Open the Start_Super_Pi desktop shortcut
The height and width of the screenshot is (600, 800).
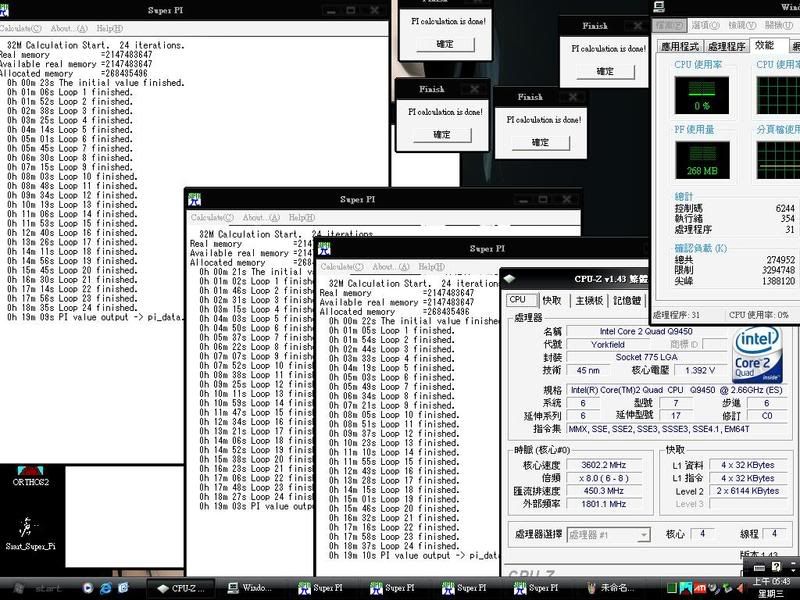(30, 533)
